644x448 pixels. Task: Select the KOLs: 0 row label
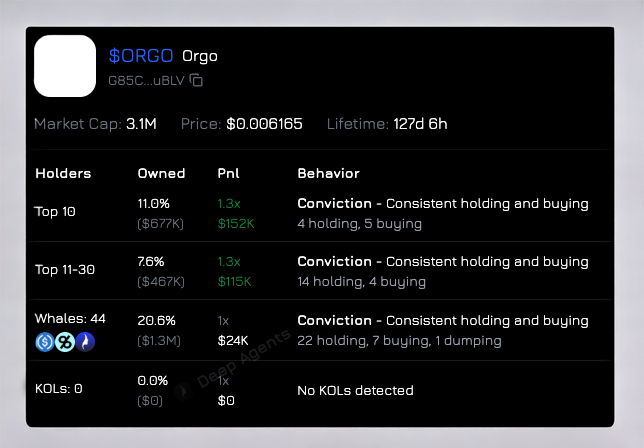59,389
